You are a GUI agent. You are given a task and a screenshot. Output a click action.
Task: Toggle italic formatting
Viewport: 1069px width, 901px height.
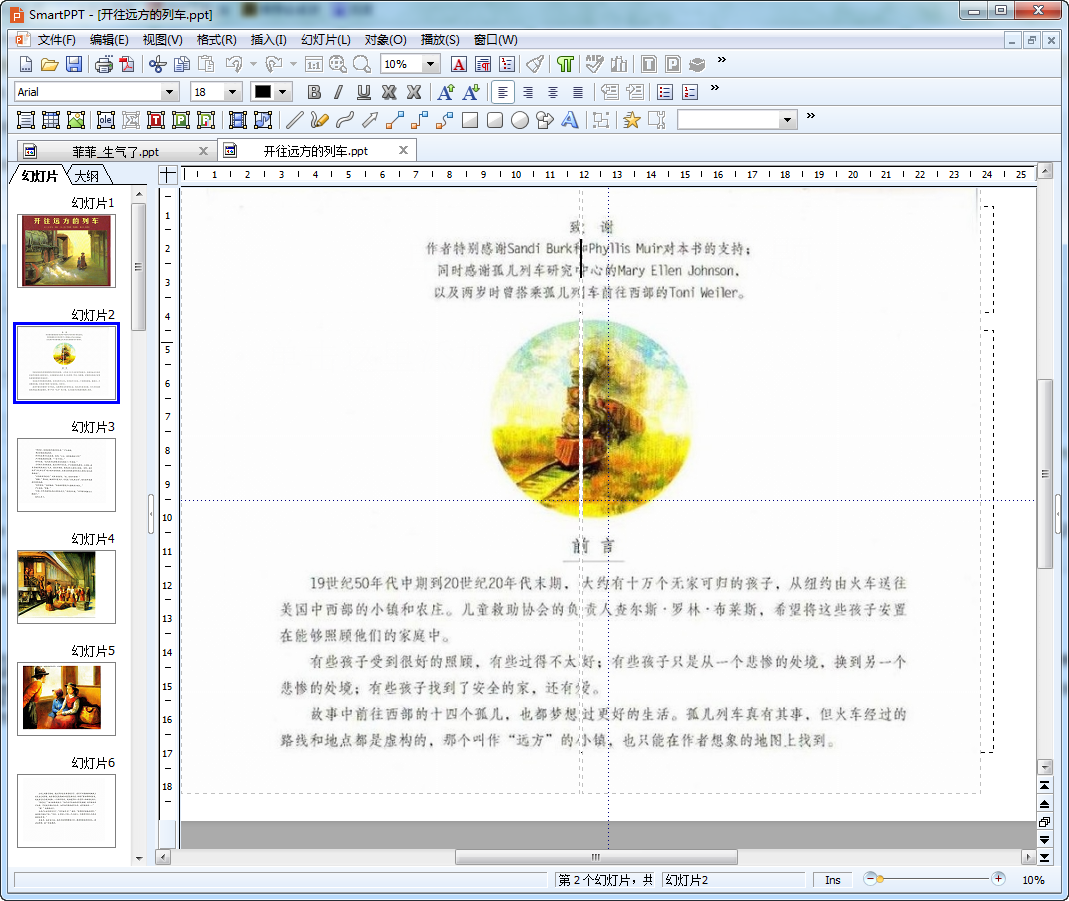339,92
